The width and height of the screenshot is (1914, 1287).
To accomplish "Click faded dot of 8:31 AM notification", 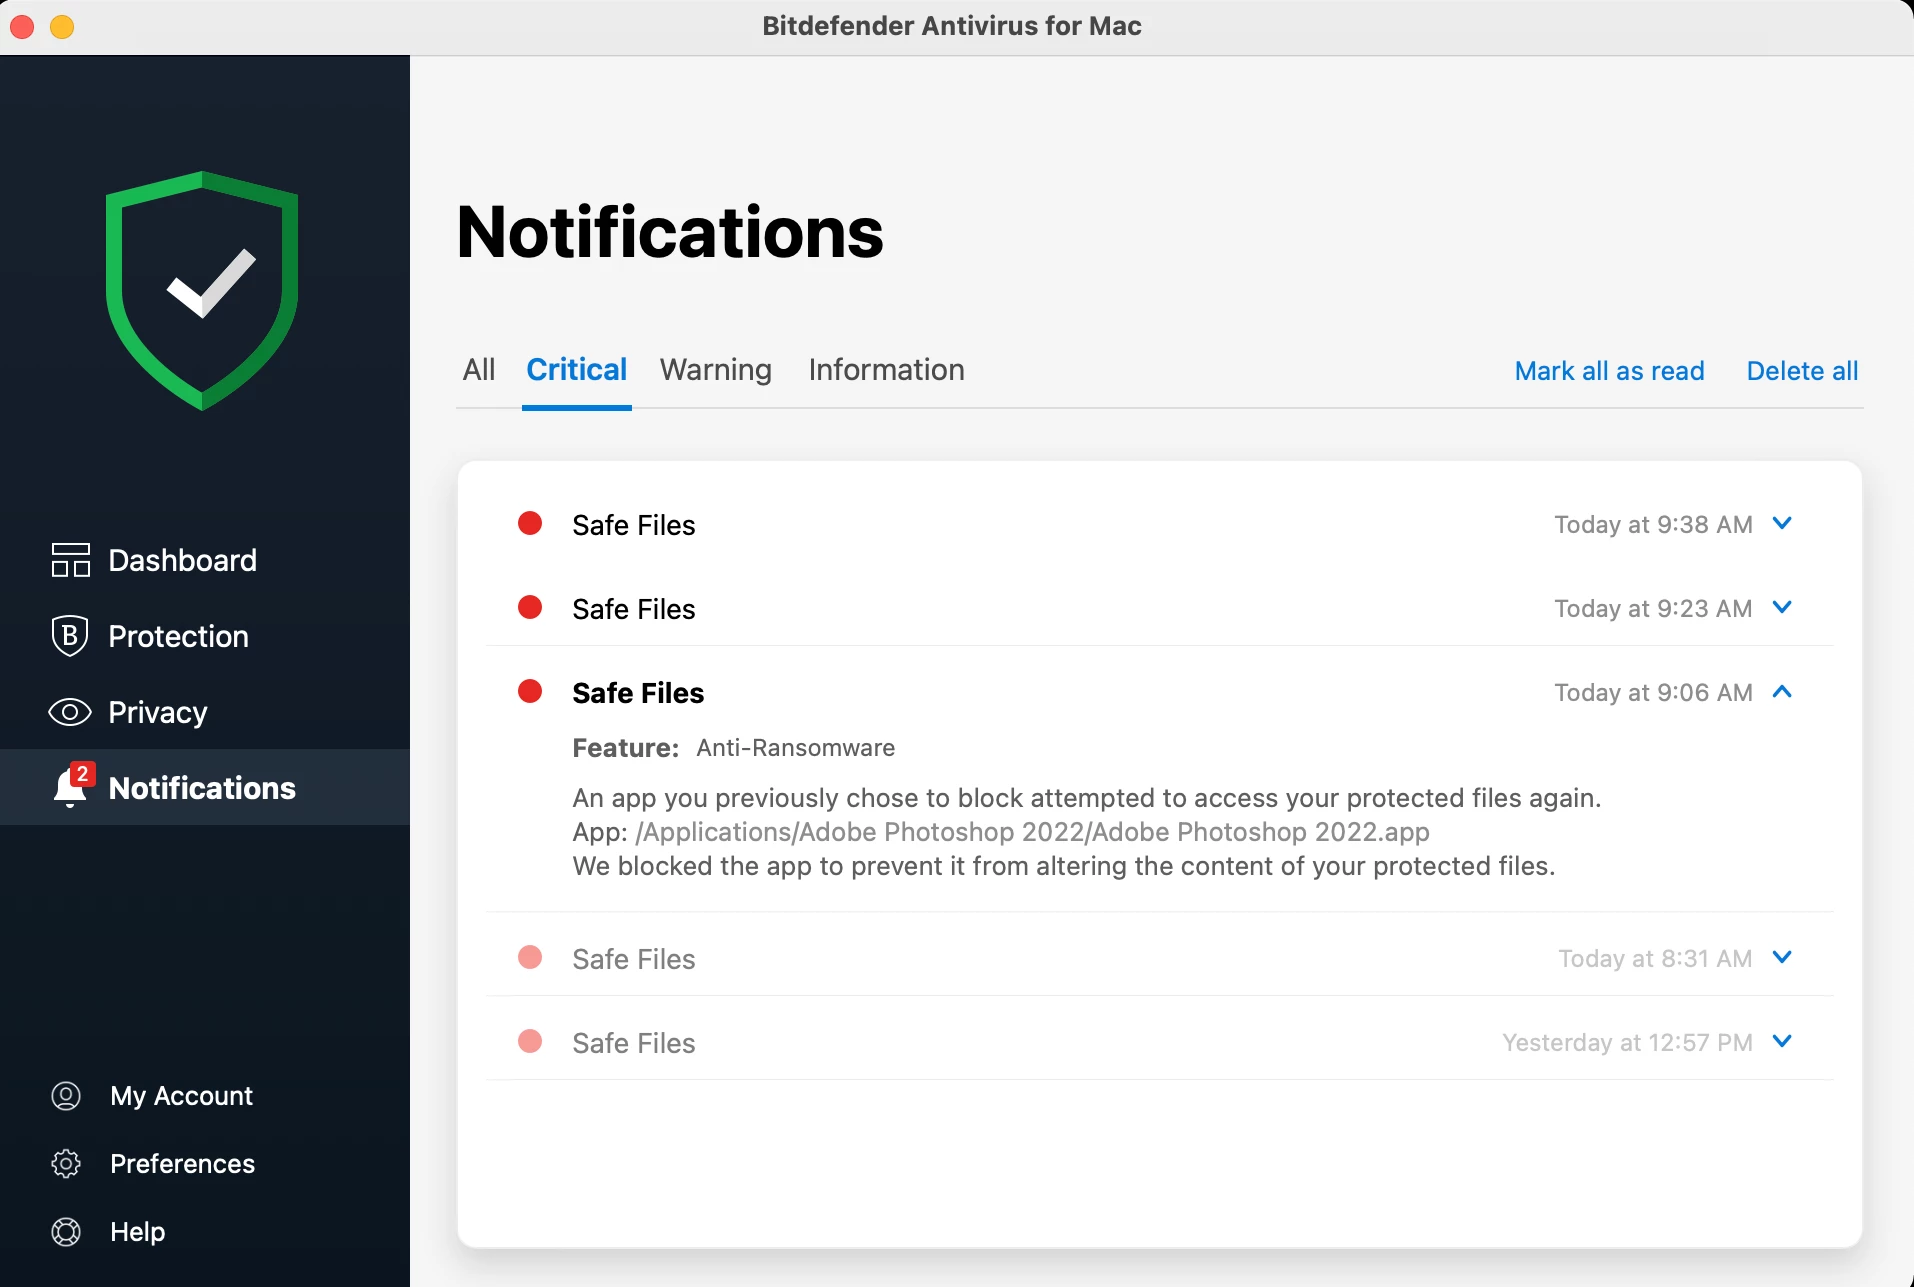I will [x=530, y=957].
